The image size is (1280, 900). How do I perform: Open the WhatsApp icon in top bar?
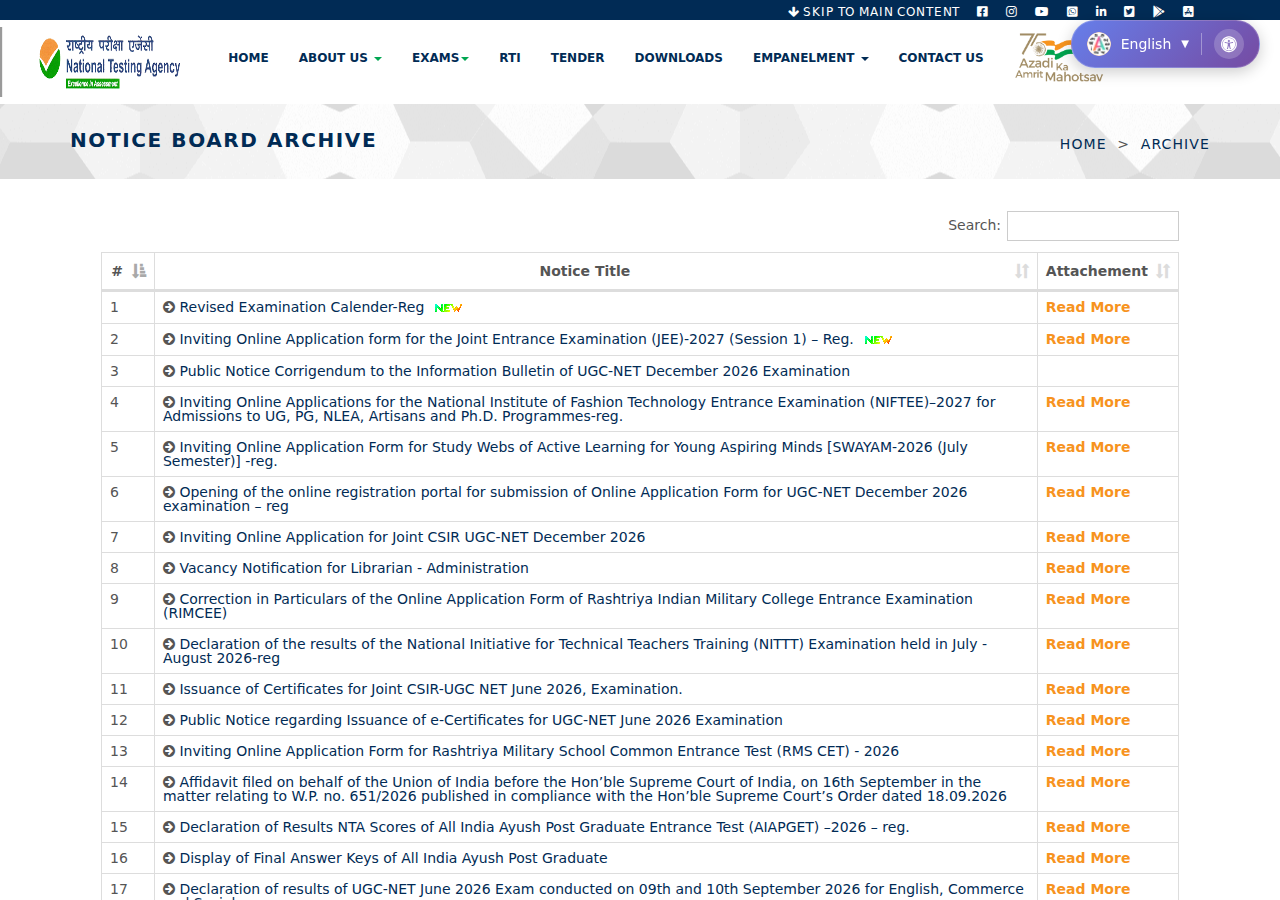pyautogui.click(x=1072, y=12)
